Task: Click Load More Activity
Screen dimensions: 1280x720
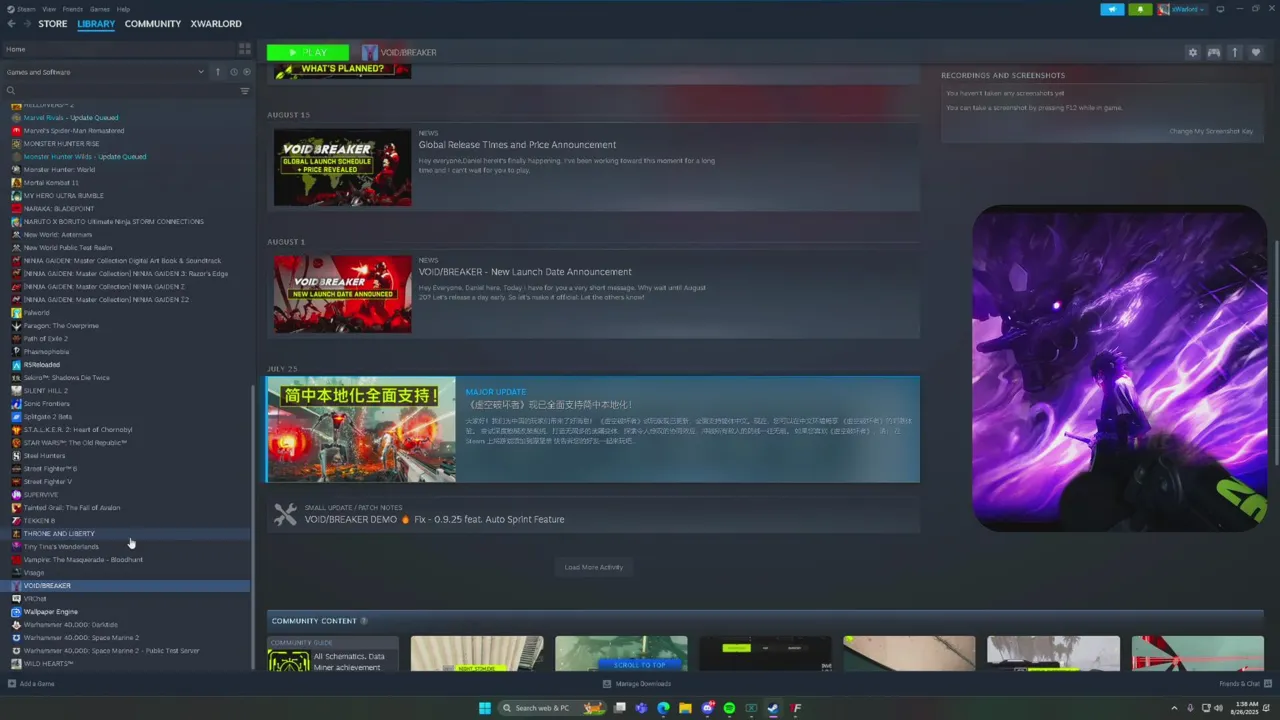Action: [x=593, y=567]
